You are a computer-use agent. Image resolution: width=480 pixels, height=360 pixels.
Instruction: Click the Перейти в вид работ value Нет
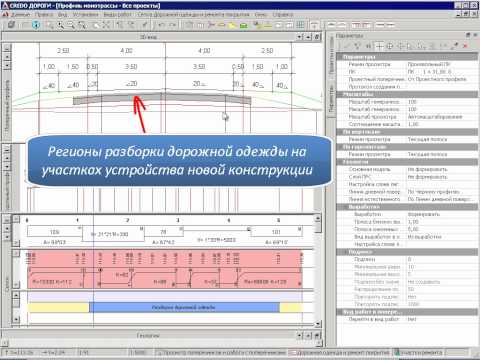[x=412, y=319]
